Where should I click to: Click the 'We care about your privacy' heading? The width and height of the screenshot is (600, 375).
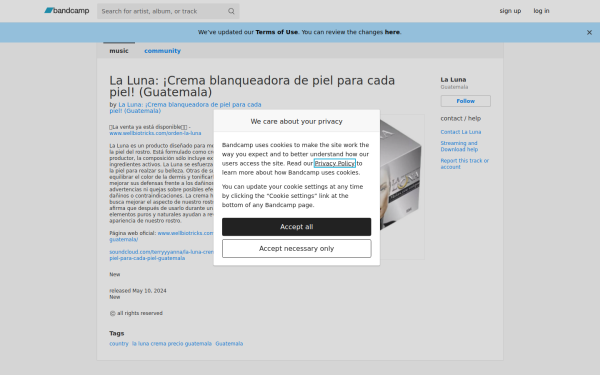pyautogui.click(x=297, y=121)
